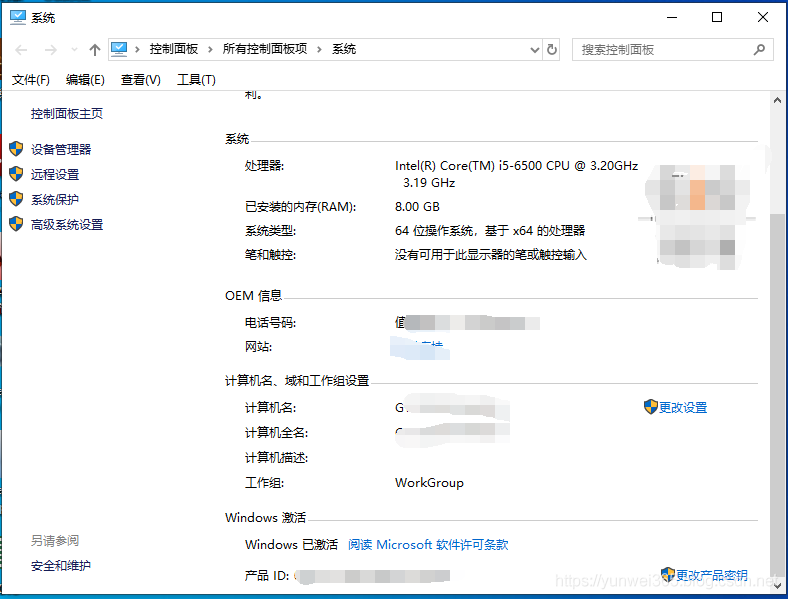The height and width of the screenshot is (599, 788).
Task: Close the 系统 window
Action: 762,18
